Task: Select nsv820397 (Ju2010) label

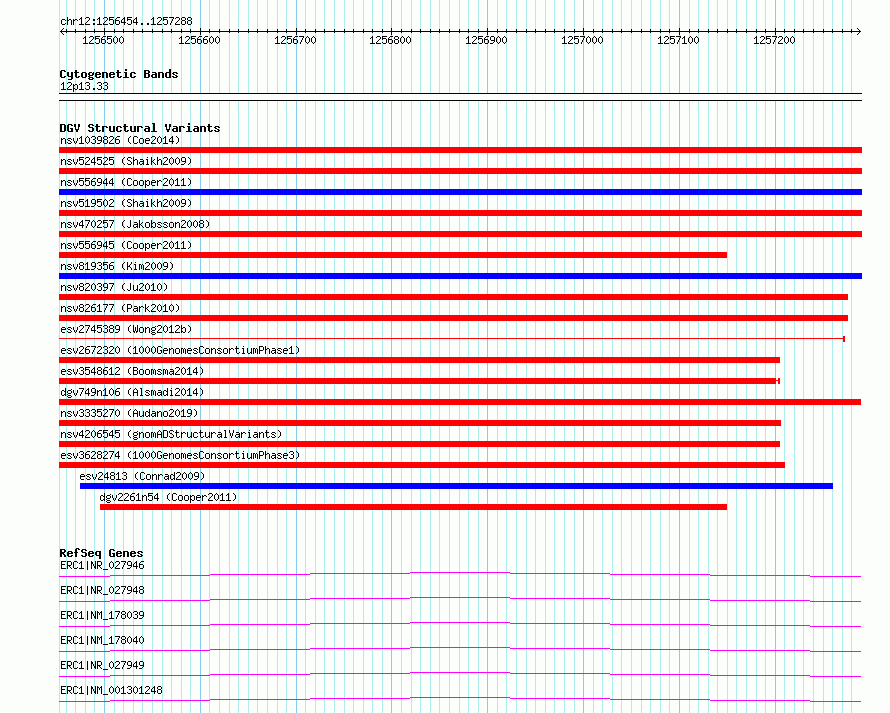Action: (x=114, y=287)
